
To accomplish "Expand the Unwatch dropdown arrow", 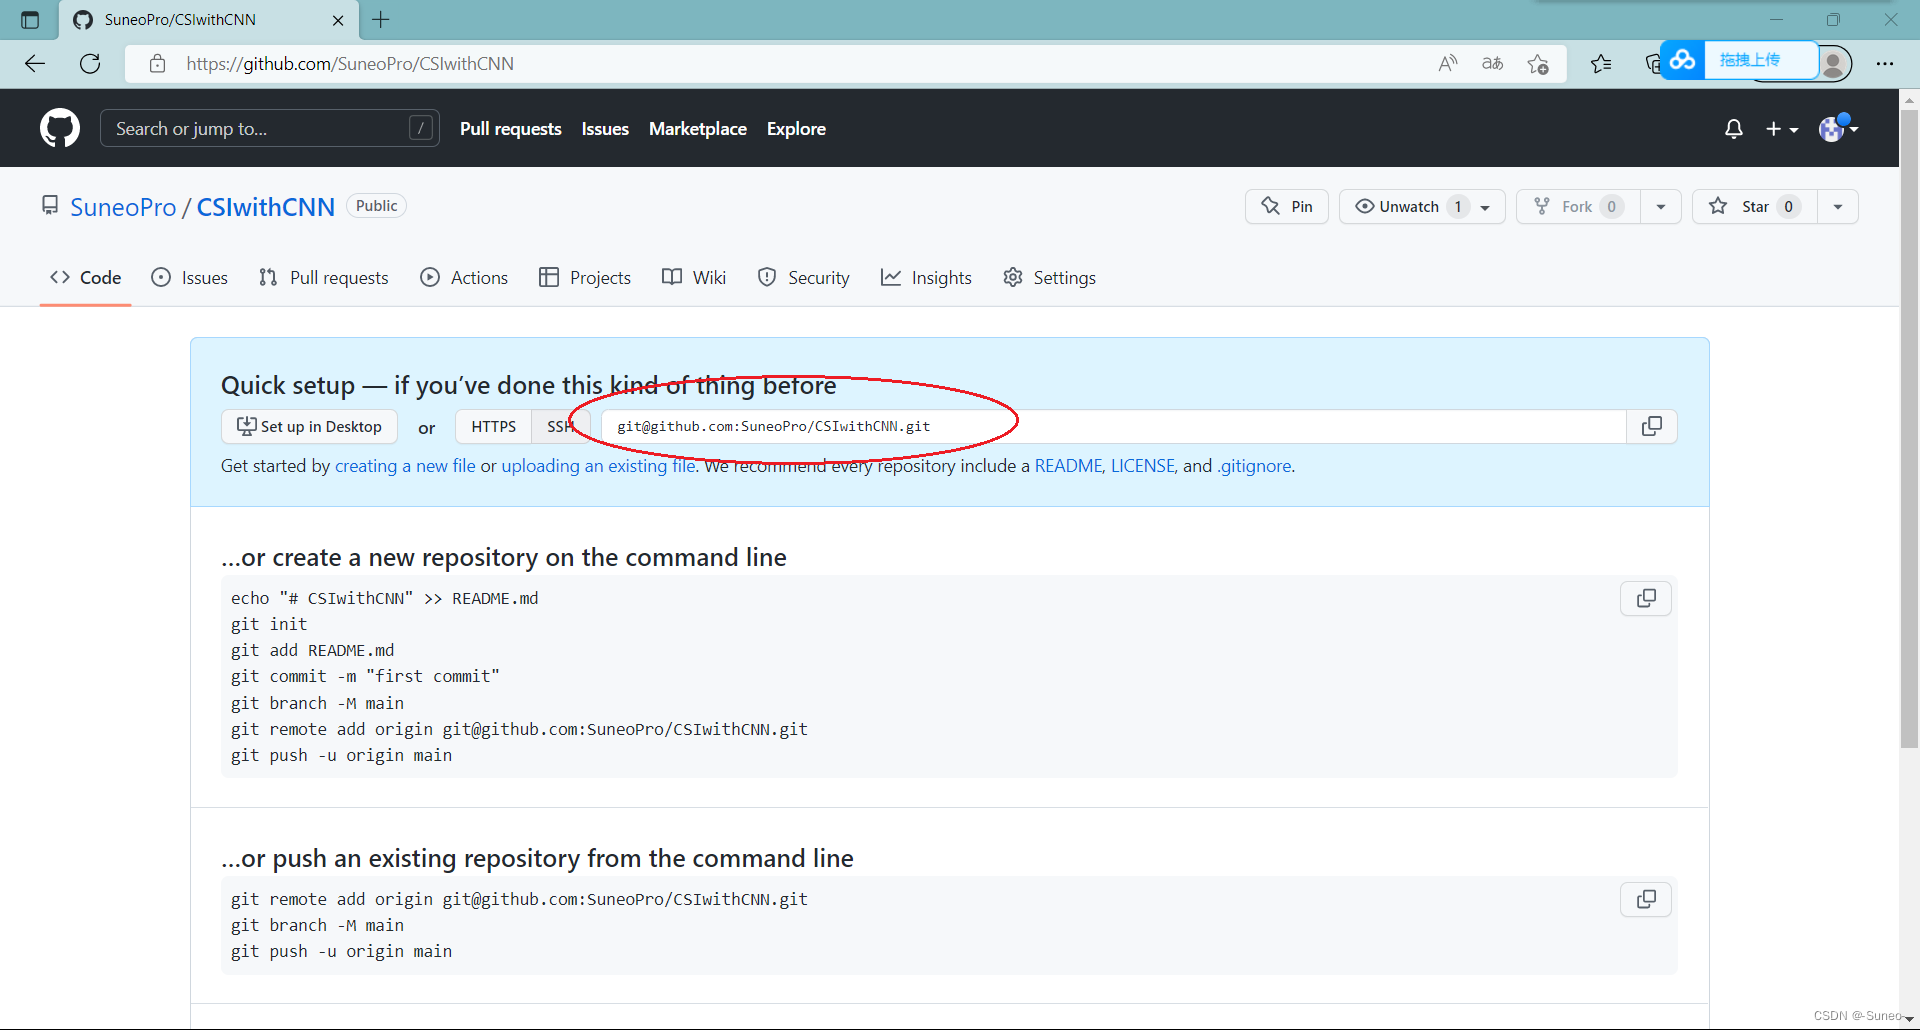I will (x=1486, y=207).
